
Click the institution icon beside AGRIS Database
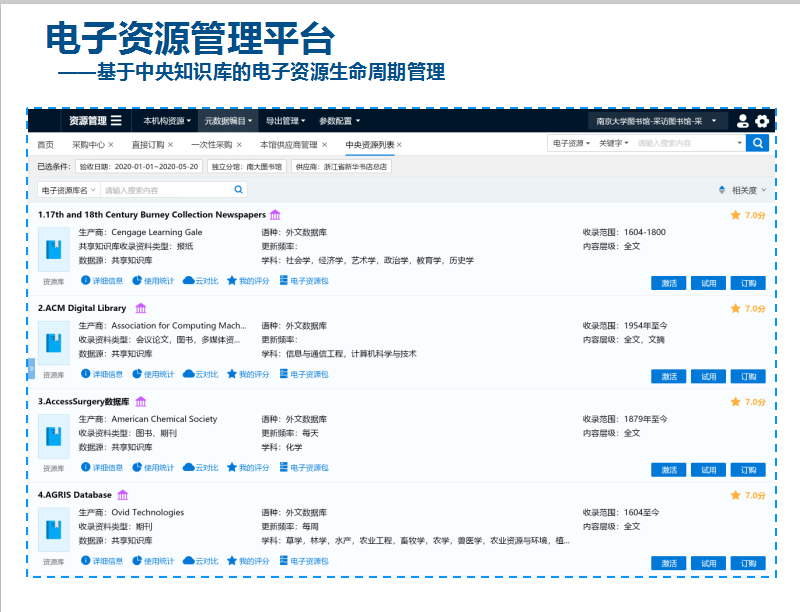[x=123, y=495]
